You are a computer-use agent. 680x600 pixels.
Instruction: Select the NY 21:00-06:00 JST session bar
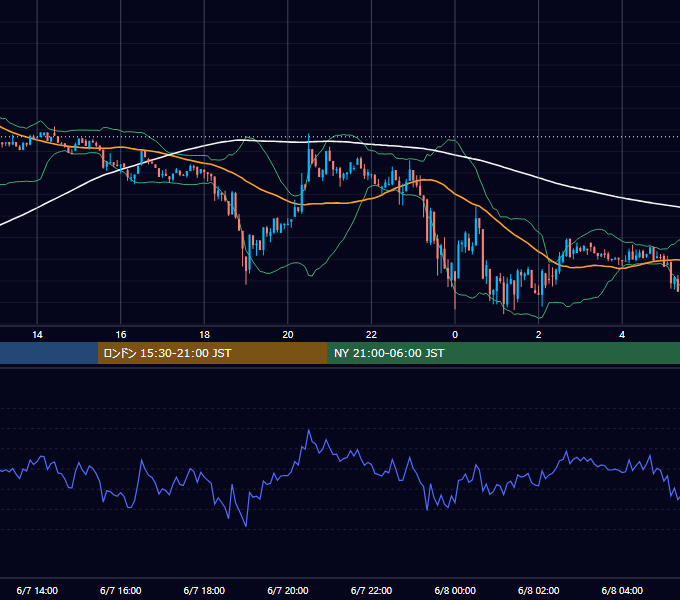pos(503,353)
